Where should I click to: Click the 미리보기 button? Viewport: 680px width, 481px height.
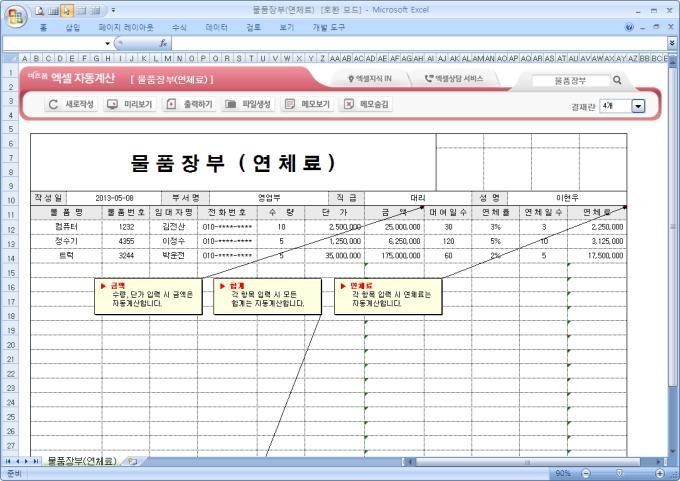pos(130,104)
